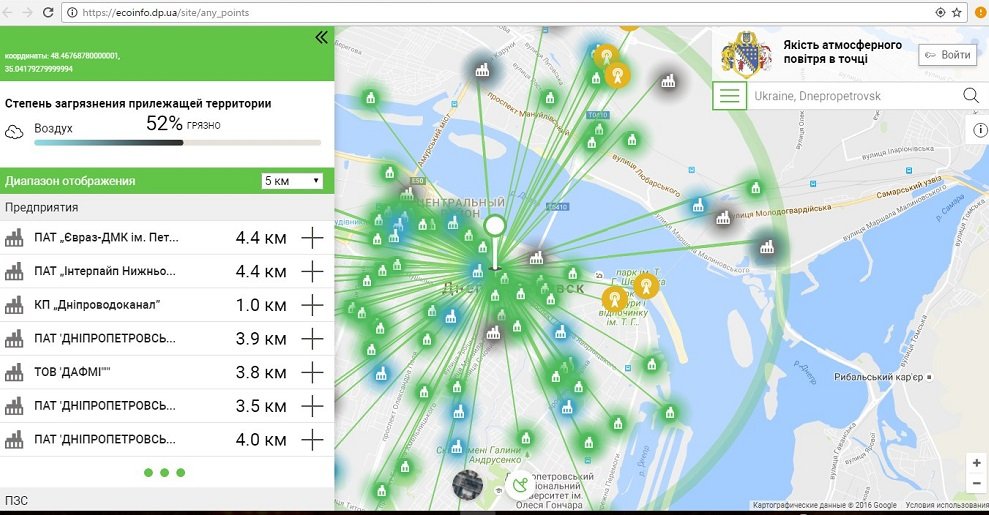This screenshot has width=989, height=515.
Task: Click the search magnifier icon
Action: pyautogui.click(x=969, y=96)
